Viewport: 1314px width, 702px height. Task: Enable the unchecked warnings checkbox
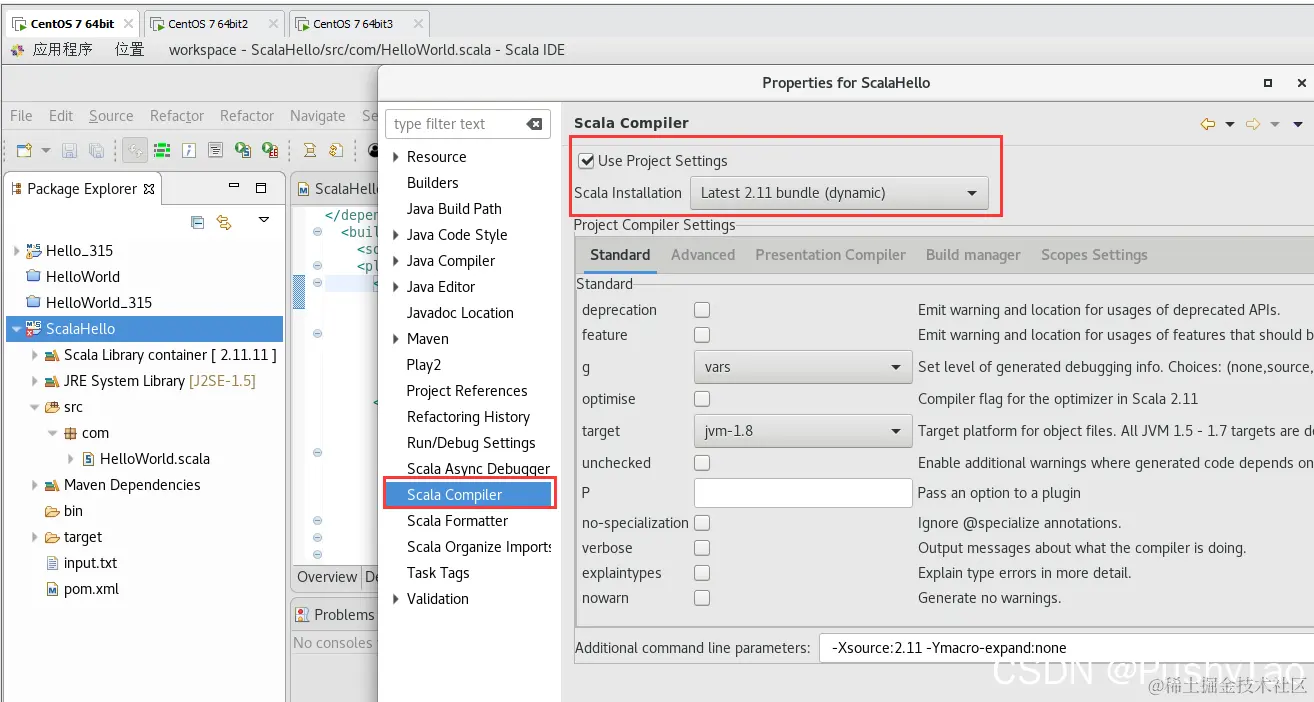point(702,463)
